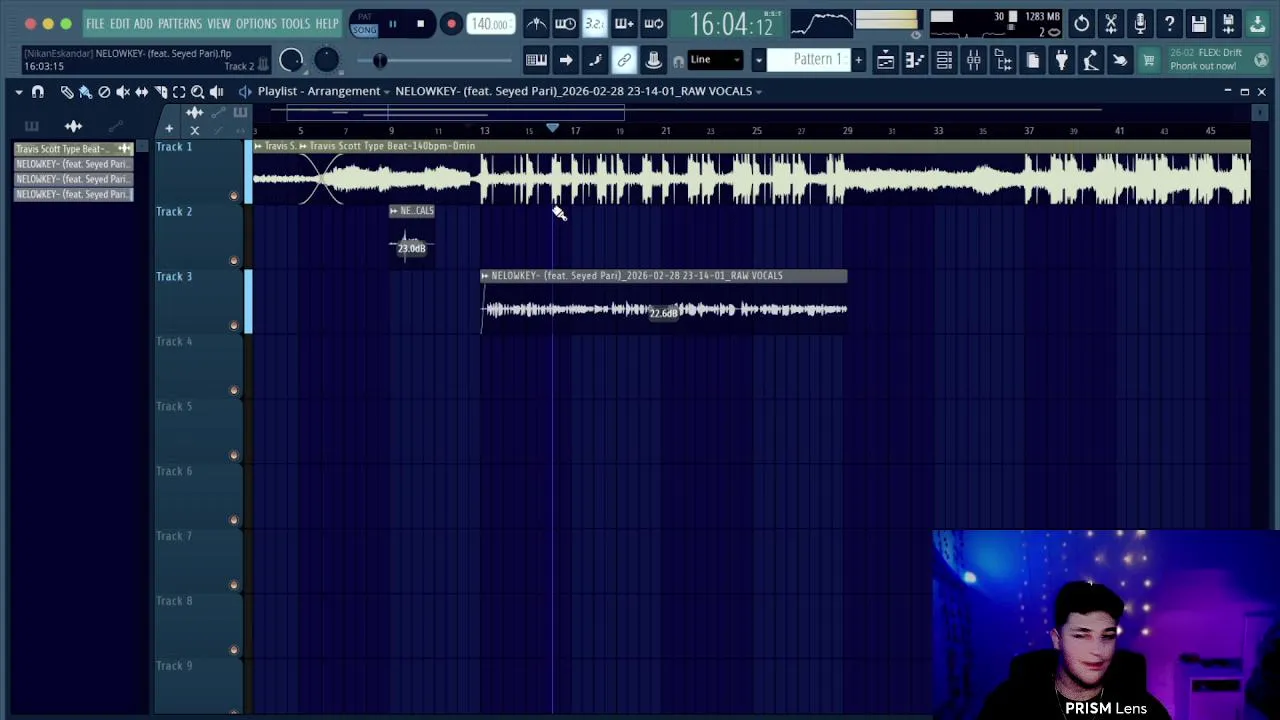Select the Zoom magnifier tool
The width and height of the screenshot is (1280, 720).
[198, 92]
